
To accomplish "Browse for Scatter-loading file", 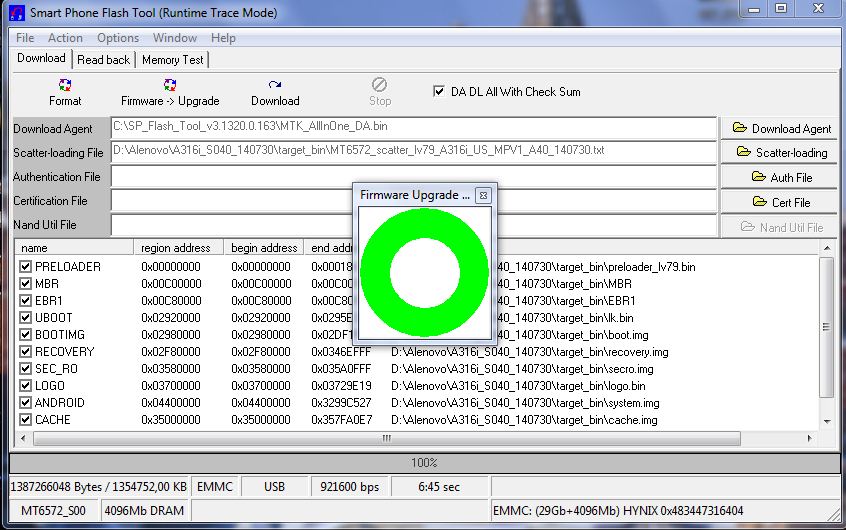I will coord(781,152).
